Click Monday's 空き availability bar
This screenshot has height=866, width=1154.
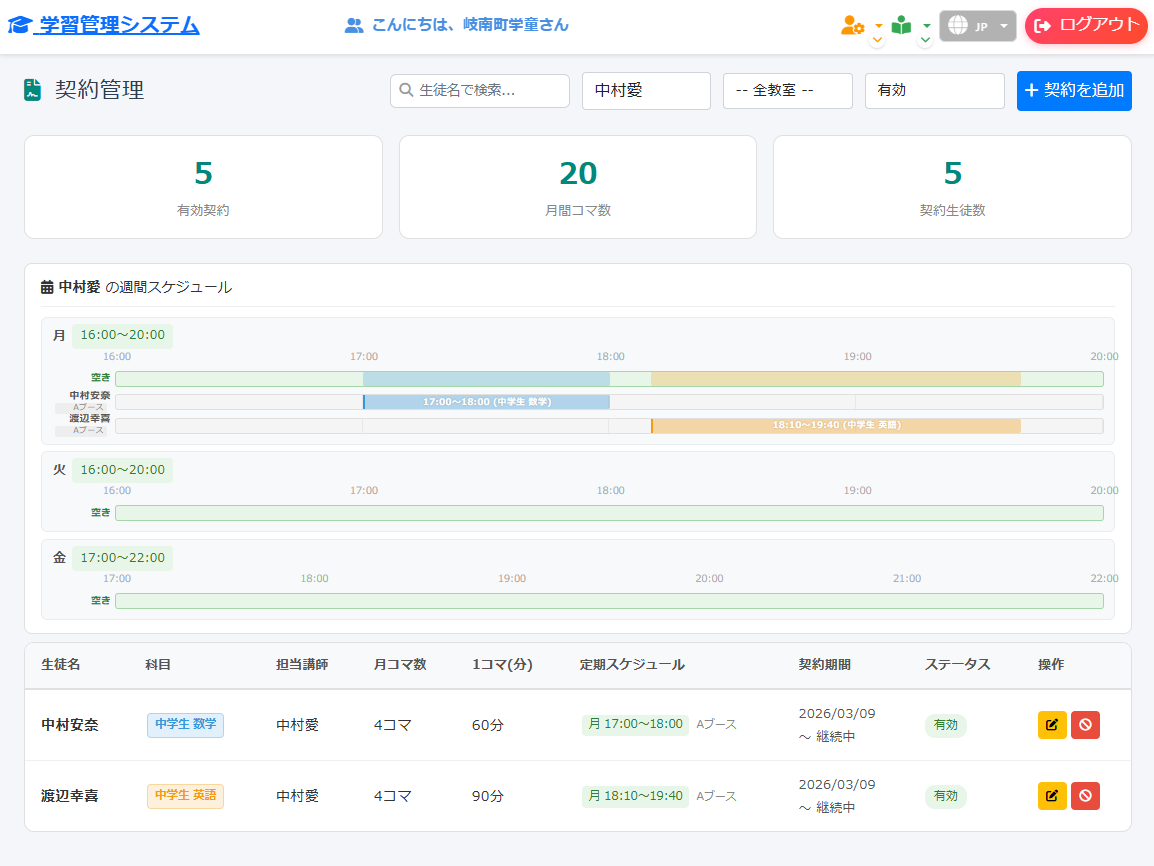[609, 379]
